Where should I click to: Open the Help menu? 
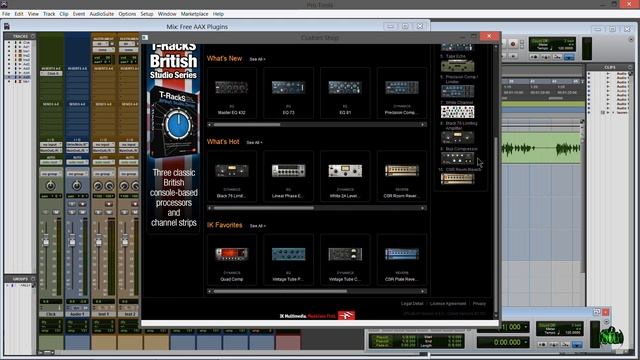(218, 14)
